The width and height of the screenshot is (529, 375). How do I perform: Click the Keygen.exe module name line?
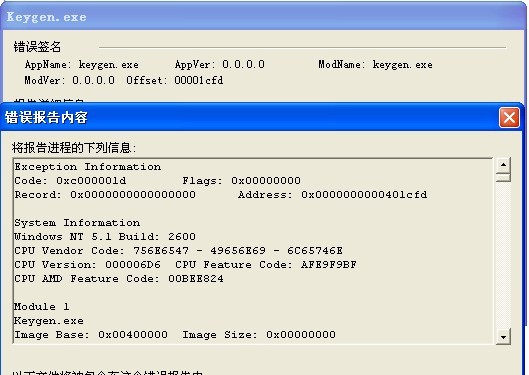(x=49, y=321)
